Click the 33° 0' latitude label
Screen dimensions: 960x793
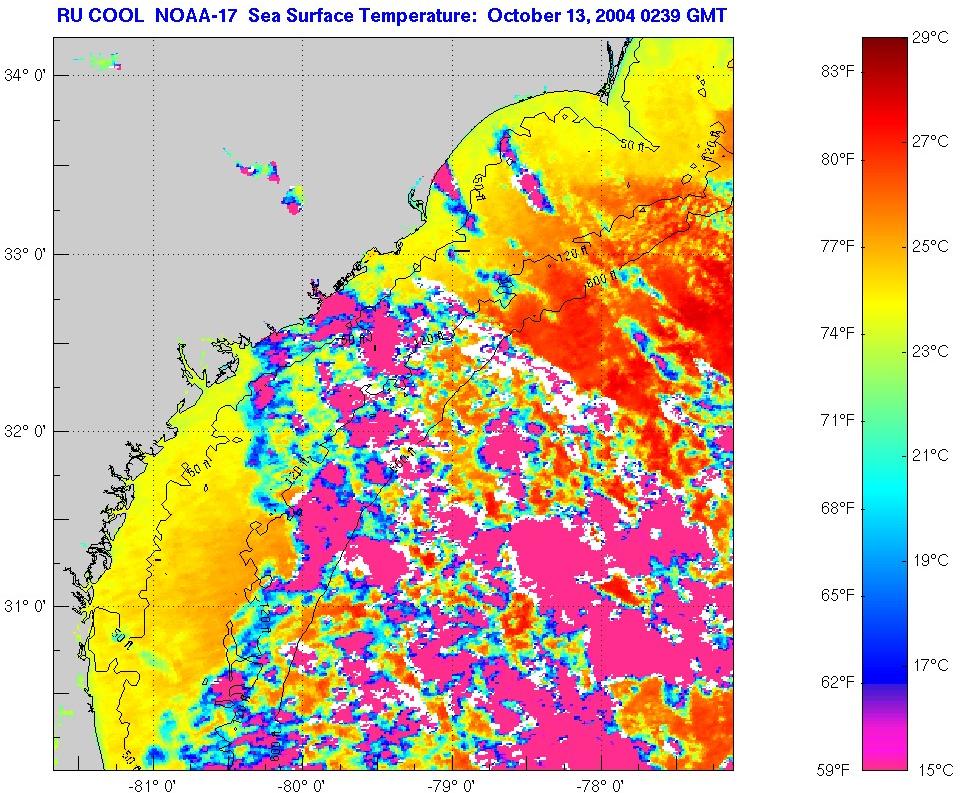coord(25,254)
